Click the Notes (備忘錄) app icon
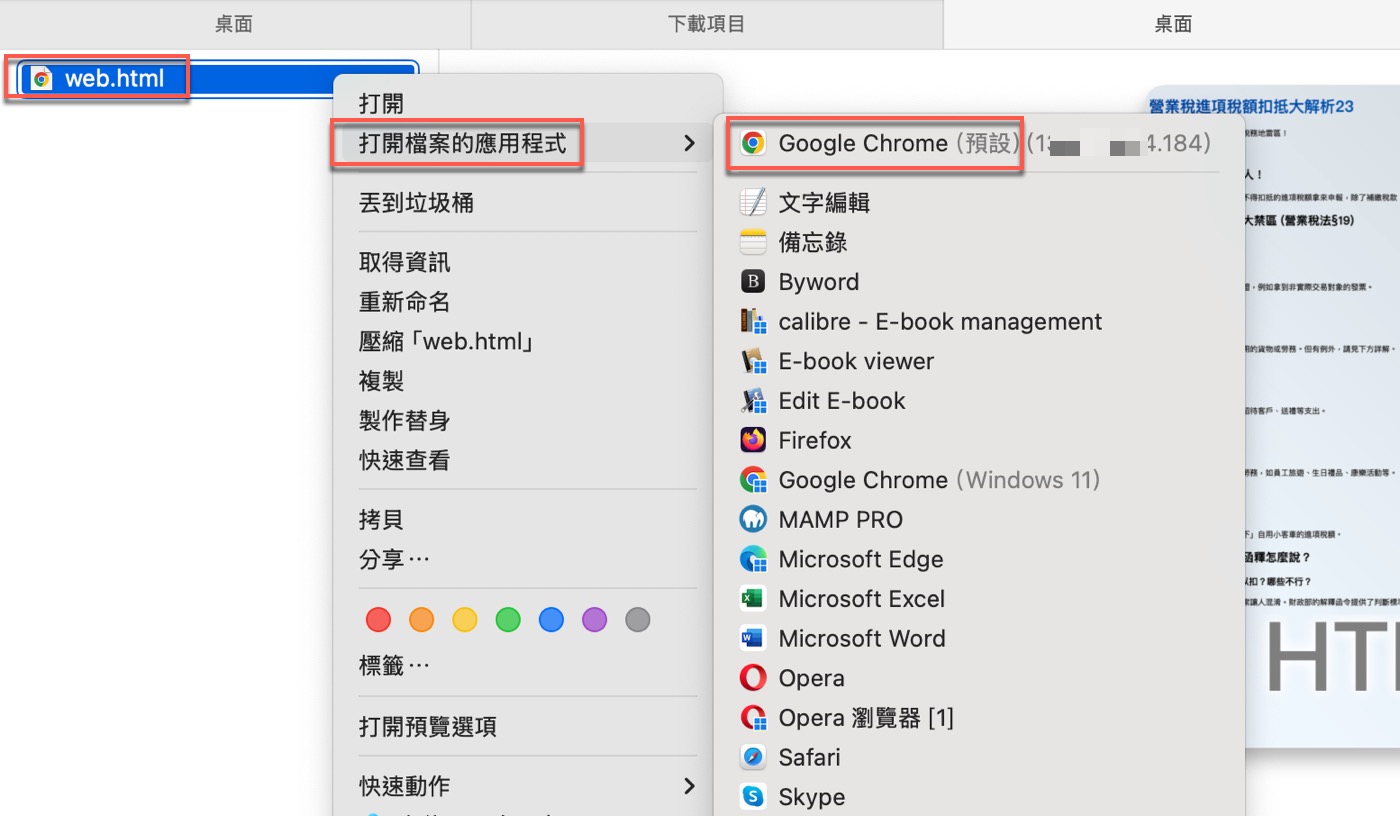 pyautogui.click(x=753, y=242)
